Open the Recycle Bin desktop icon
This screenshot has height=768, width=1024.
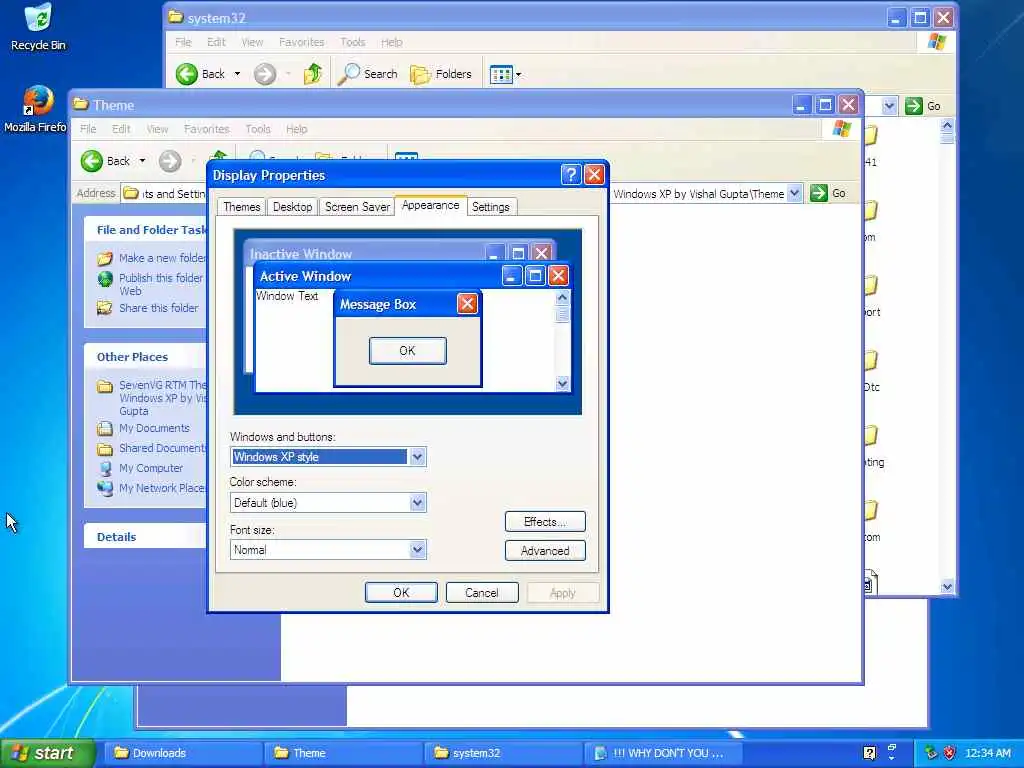[x=38, y=26]
